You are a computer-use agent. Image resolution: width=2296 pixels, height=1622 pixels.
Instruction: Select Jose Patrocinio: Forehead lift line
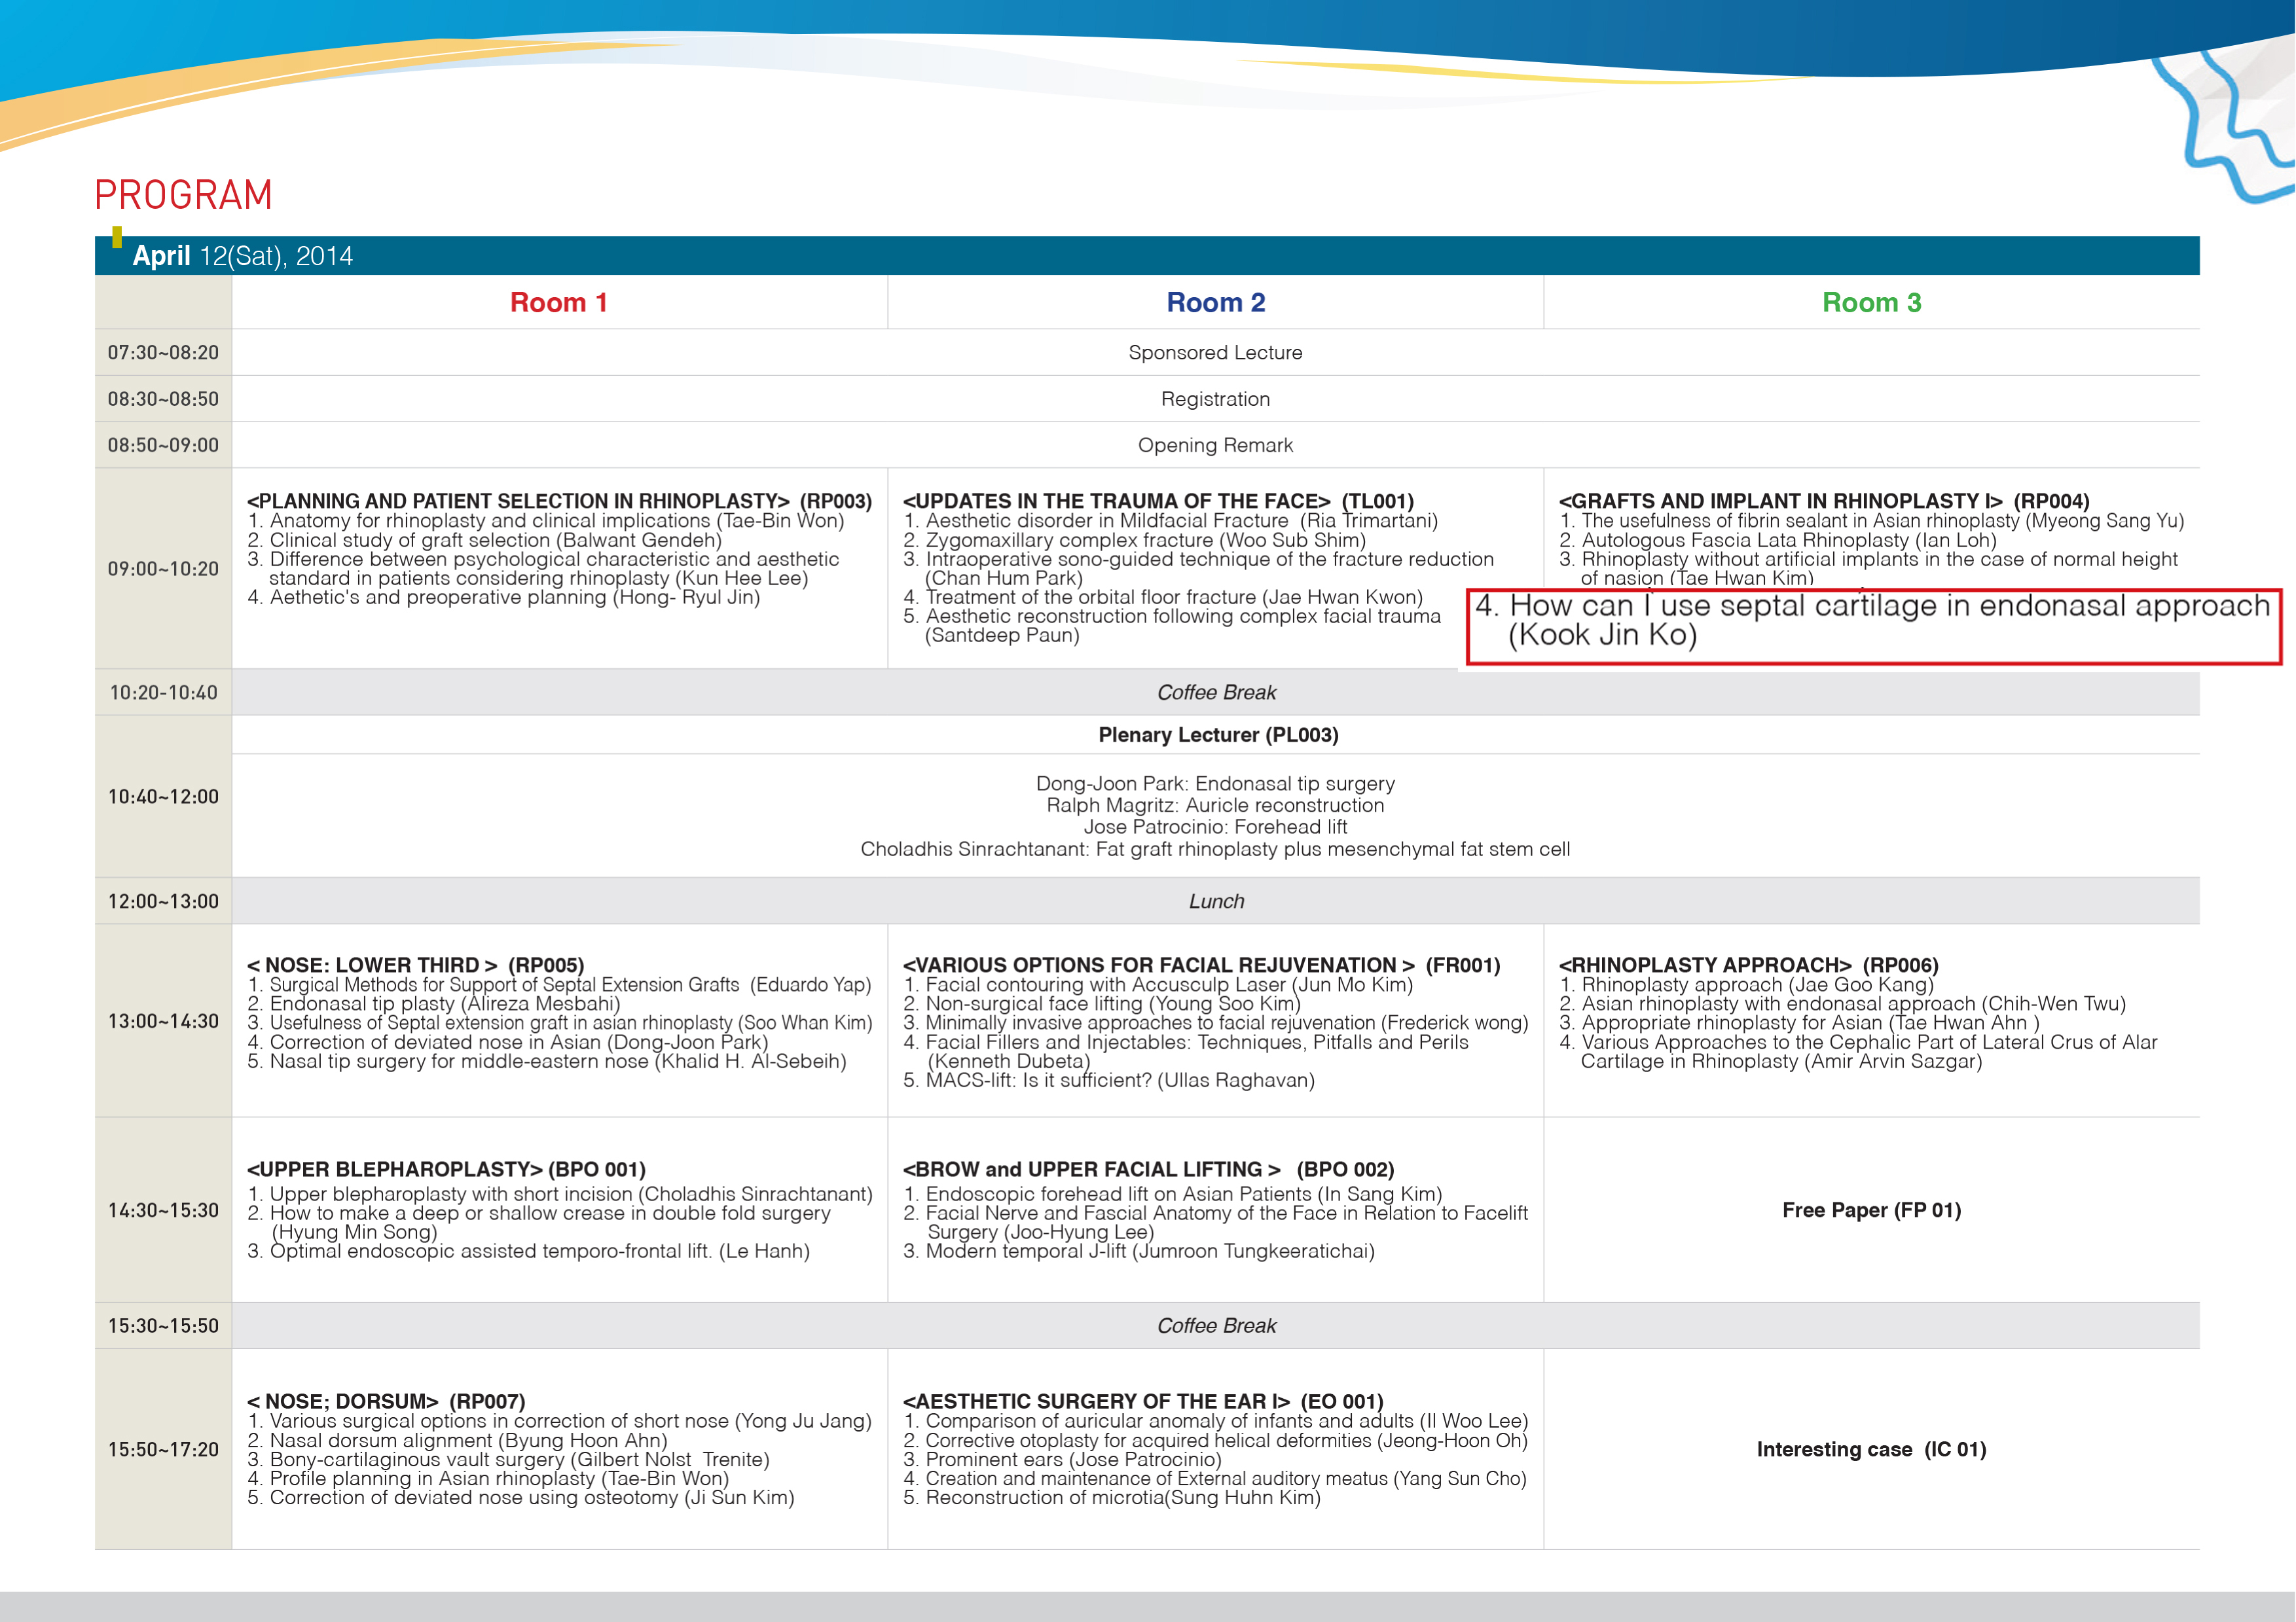(1215, 827)
